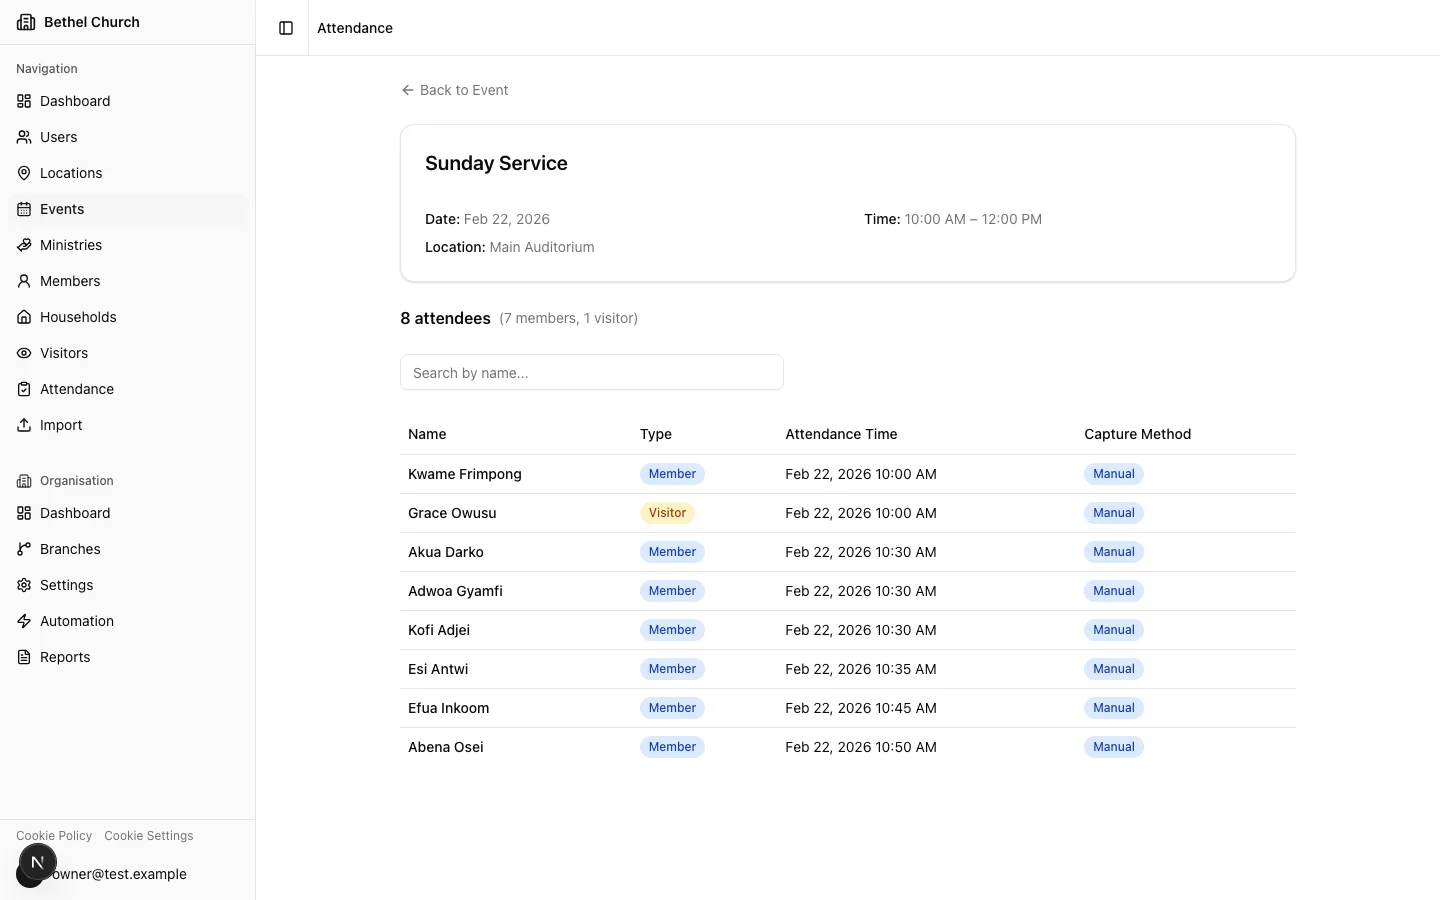The image size is (1440, 900).
Task: Click the Type column header
Action: click(x=656, y=434)
